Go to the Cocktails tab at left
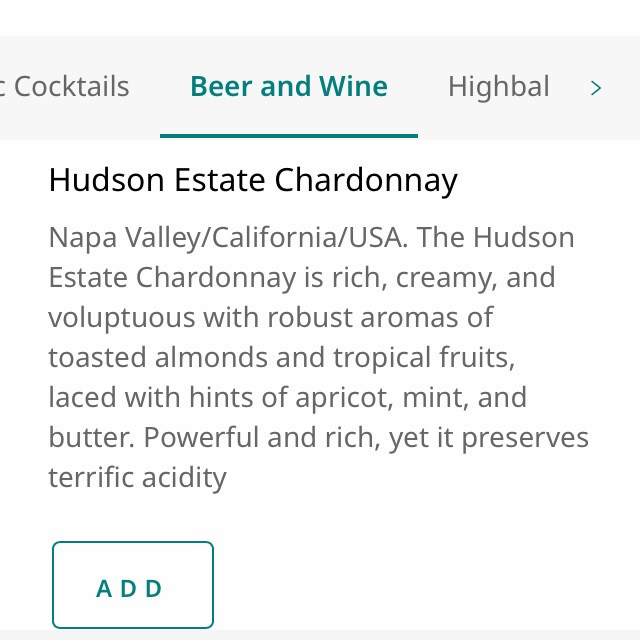 tap(68, 87)
